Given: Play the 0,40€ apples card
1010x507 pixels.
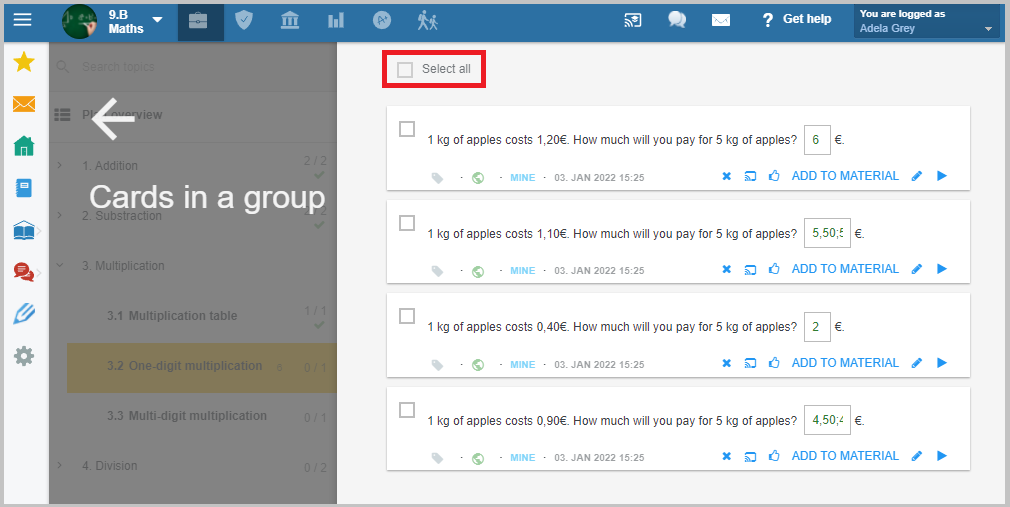Looking at the screenshot, I should coord(942,363).
